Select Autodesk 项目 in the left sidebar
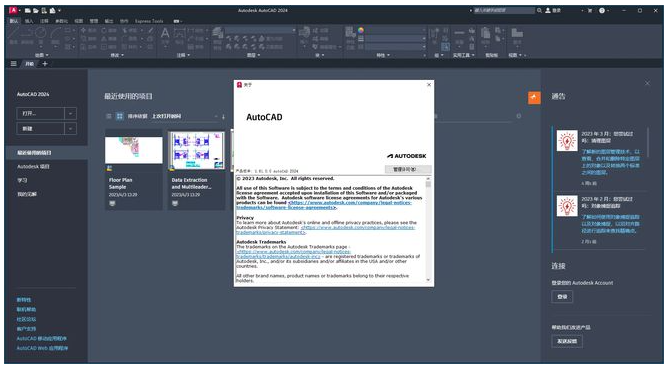The height and width of the screenshot is (367, 668). 34,166
